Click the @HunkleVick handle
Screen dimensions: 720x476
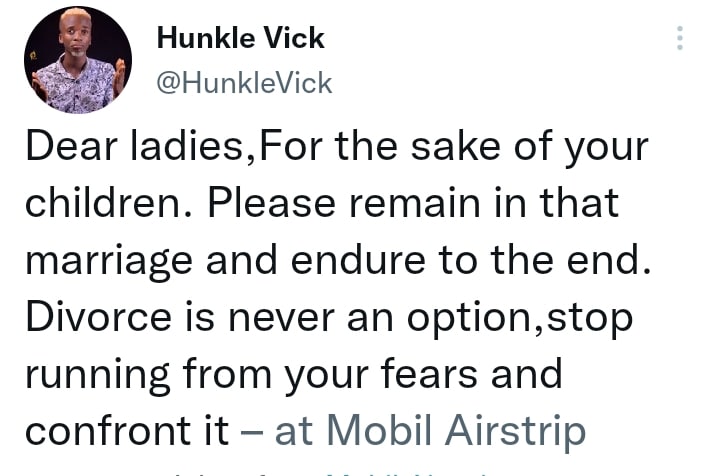(245, 84)
